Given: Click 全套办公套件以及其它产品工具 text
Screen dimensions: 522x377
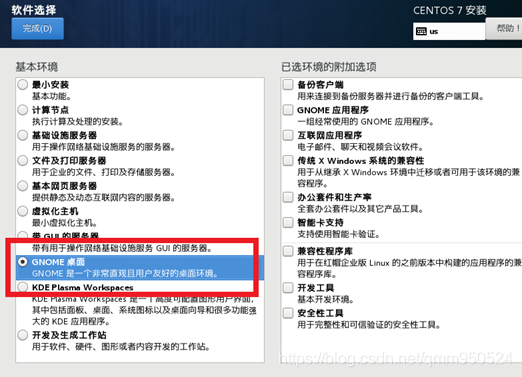Looking at the screenshot, I should pyautogui.click(x=361, y=209).
